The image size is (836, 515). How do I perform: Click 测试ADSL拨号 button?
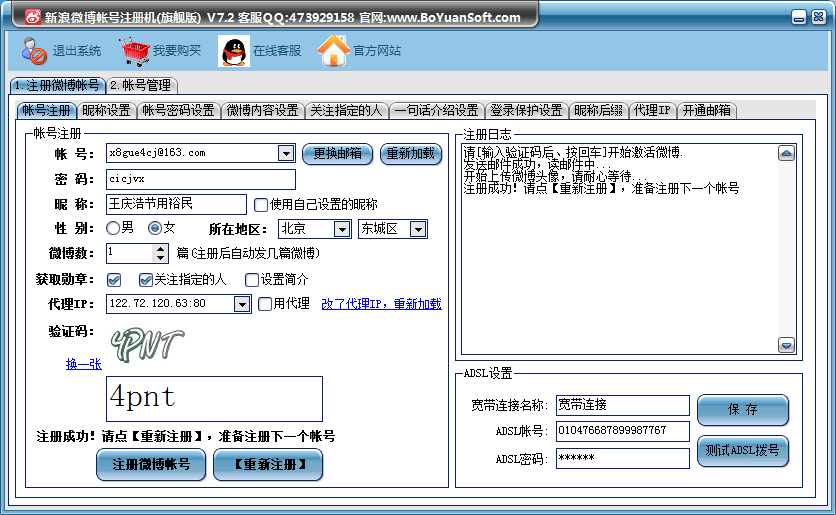(x=743, y=451)
